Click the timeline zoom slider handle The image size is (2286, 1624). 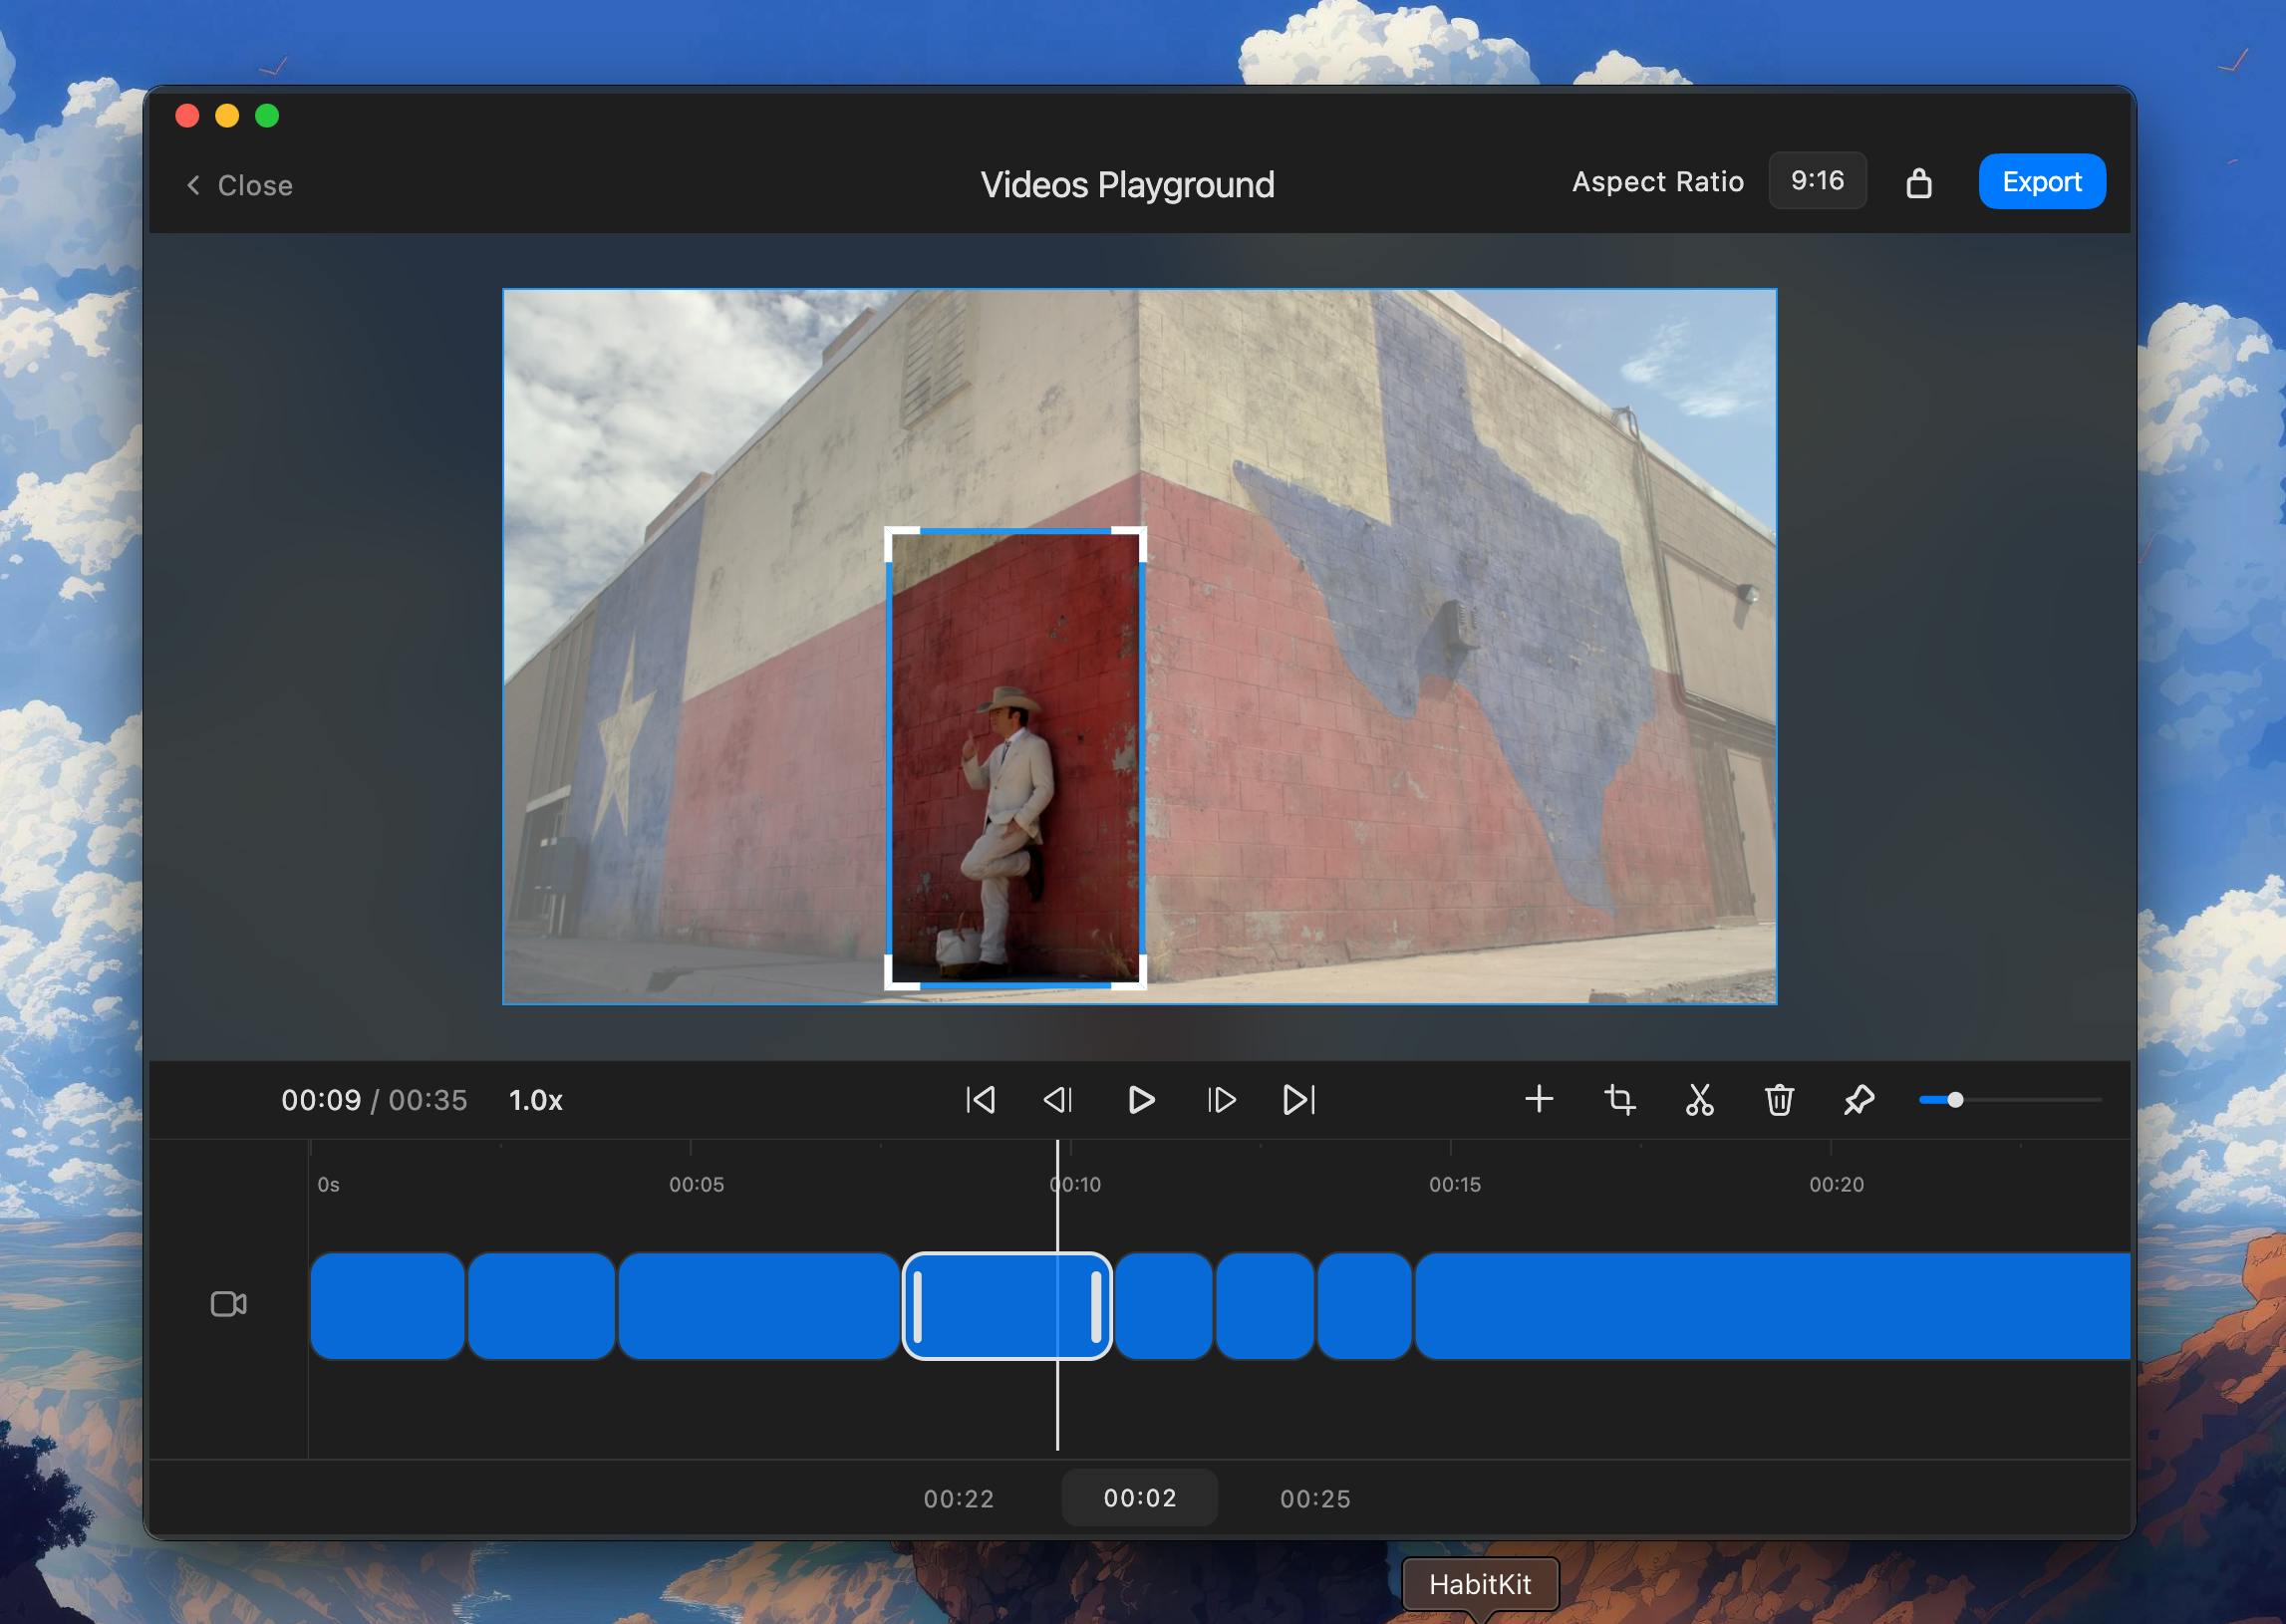tap(1955, 1100)
